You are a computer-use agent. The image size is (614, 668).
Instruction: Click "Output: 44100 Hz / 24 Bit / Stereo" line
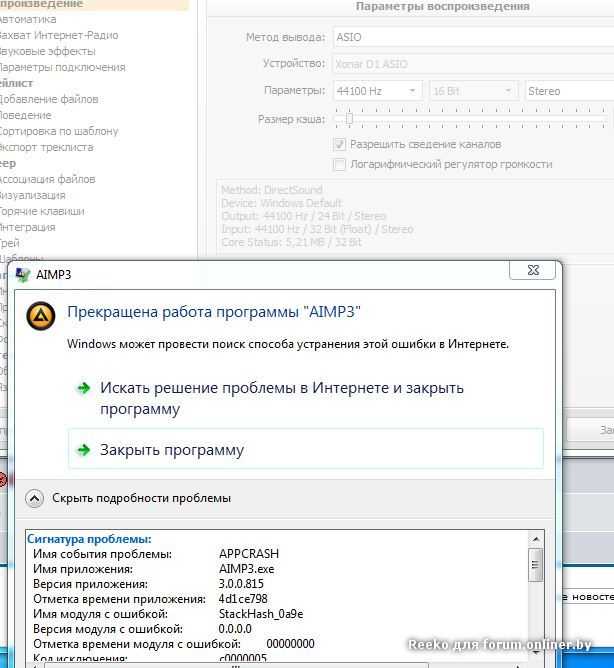(x=303, y=216)
